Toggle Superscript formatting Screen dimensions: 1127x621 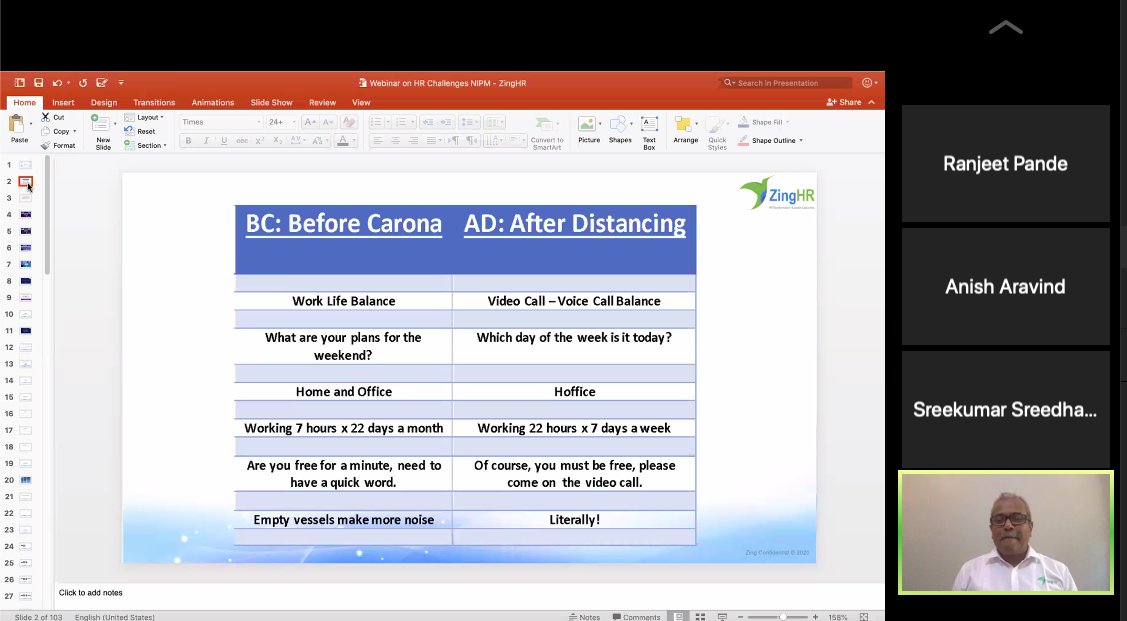point(260,141)
